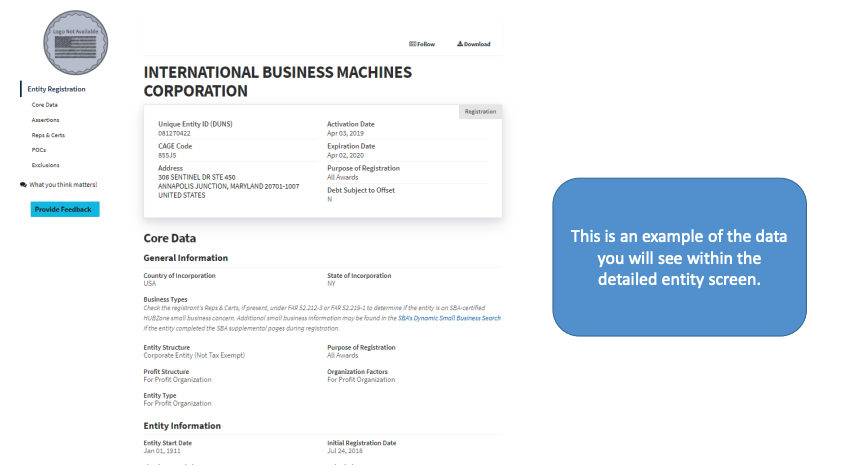Viewport: 861px width, 469px height.
Task: Open the Entity Registration sidebar section
Action: click(57, 89)
